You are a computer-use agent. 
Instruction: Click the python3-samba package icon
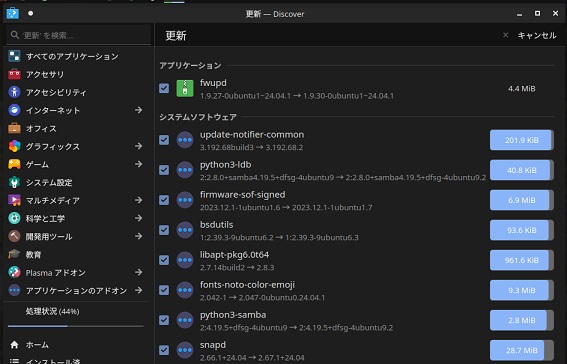tap(185, 320)
